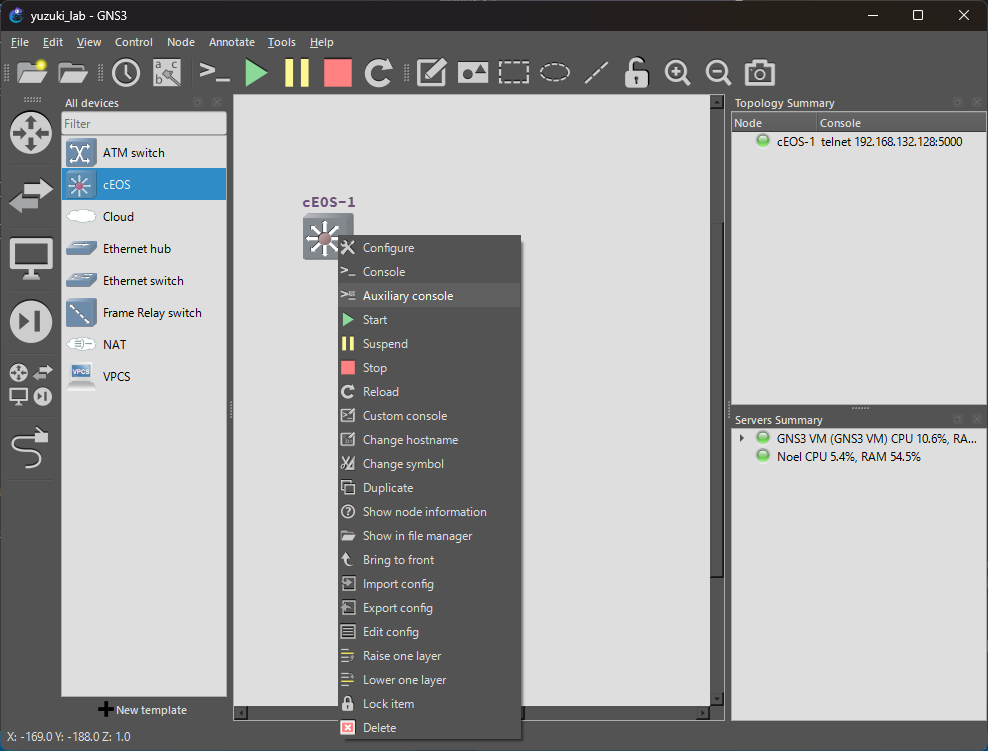The height and width of the screenshot is (751, 988).
Task: Open the Annotate menu
Action: pos(232,42)
